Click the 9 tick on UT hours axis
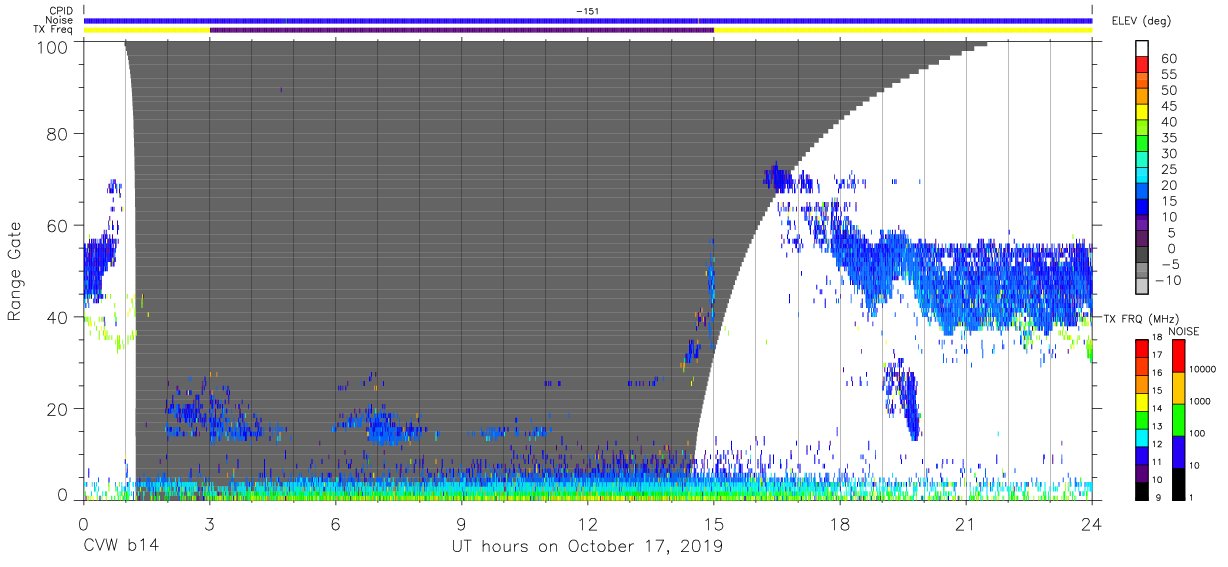The height and width of the screenshot is (567, 1228). (461, 524)
